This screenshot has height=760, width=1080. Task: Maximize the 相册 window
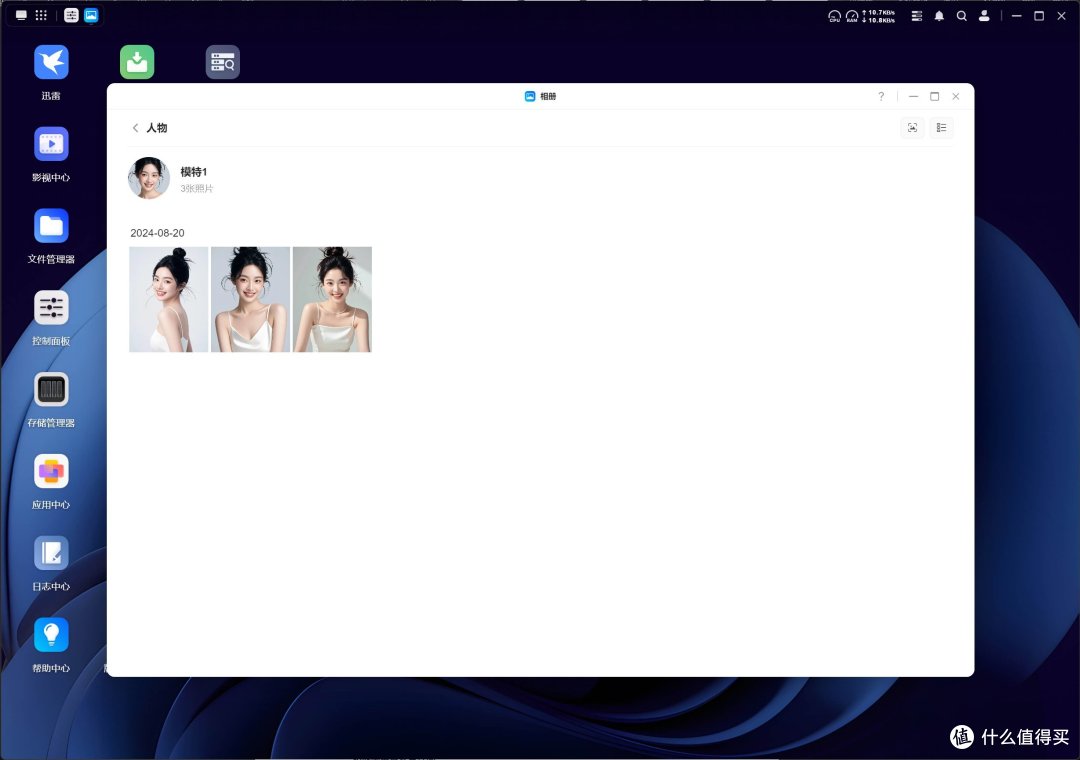click(935, 96)
